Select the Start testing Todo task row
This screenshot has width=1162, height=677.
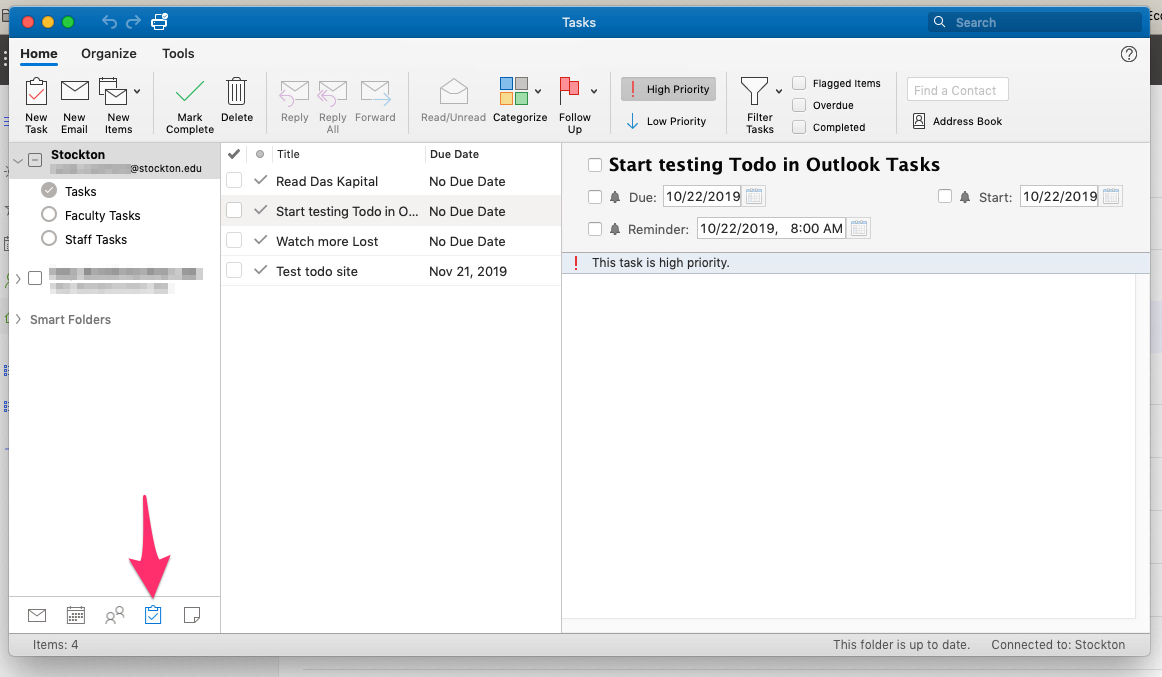tap(391, 211)
